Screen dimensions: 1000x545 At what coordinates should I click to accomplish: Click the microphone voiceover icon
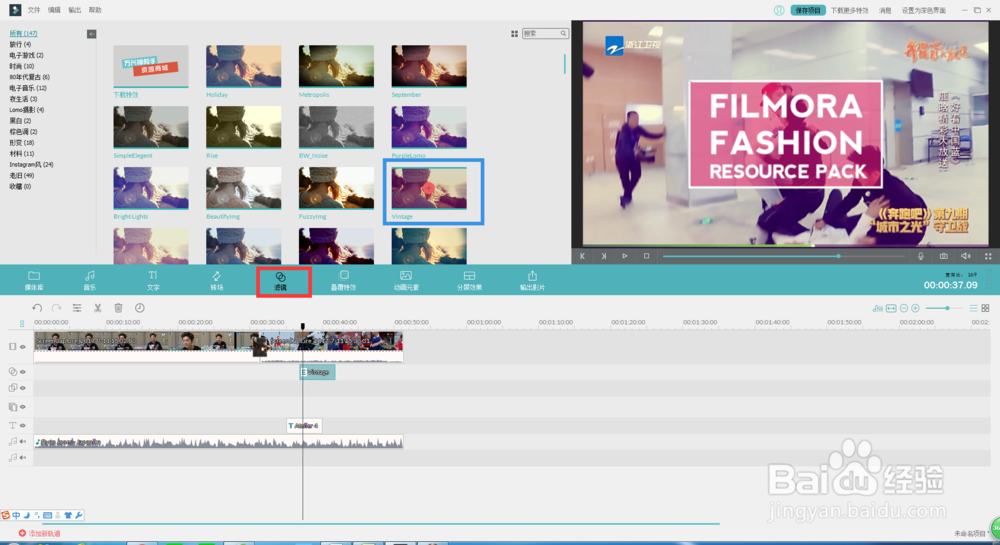pos(921,256)
